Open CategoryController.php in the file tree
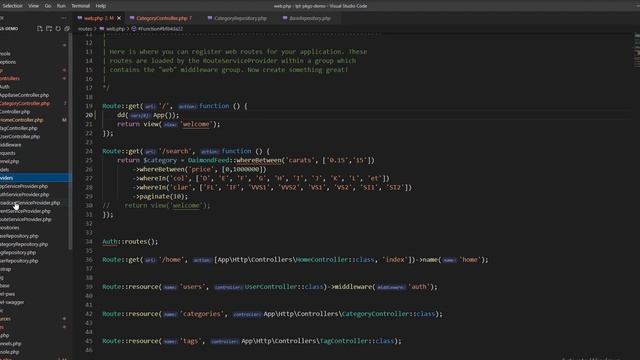The height and width of the screenshot is (360, 640). (x=24, y=103)
